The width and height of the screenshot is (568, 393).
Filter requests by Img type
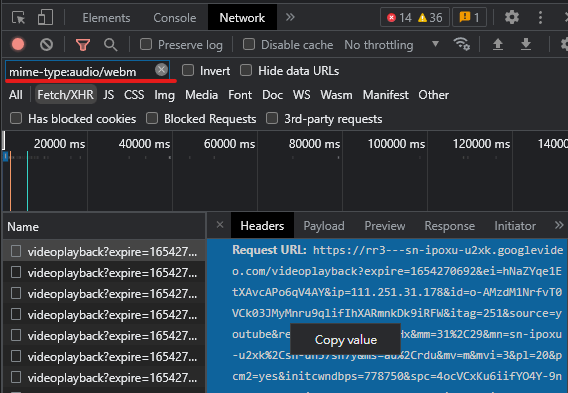coord(164,95)
